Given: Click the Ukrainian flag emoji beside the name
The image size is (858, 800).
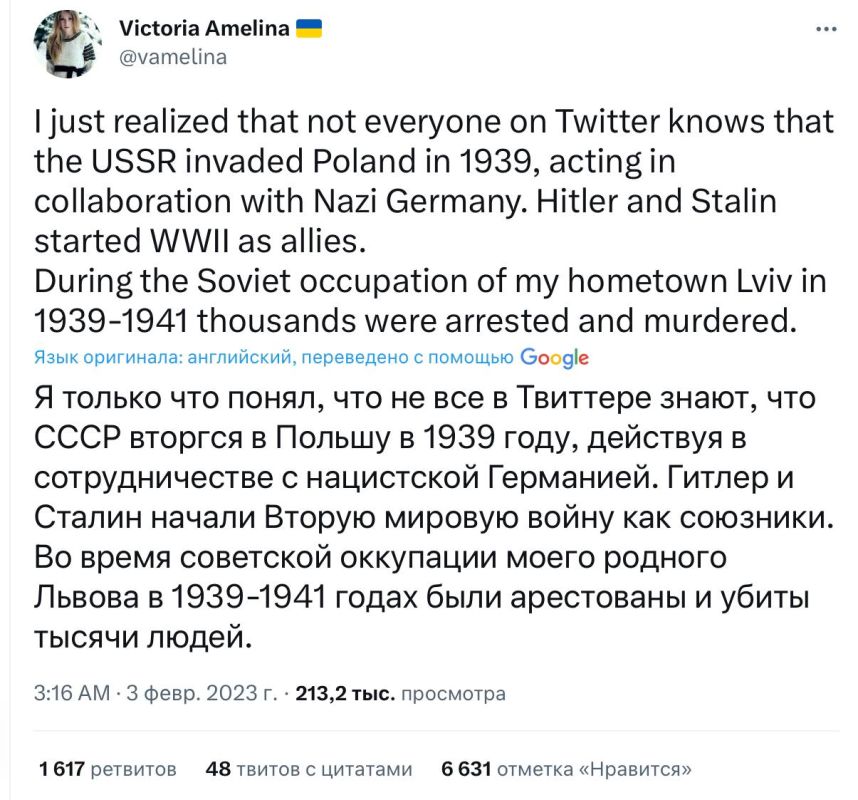Looking at the screenshot, I should (x=308, y=30).
